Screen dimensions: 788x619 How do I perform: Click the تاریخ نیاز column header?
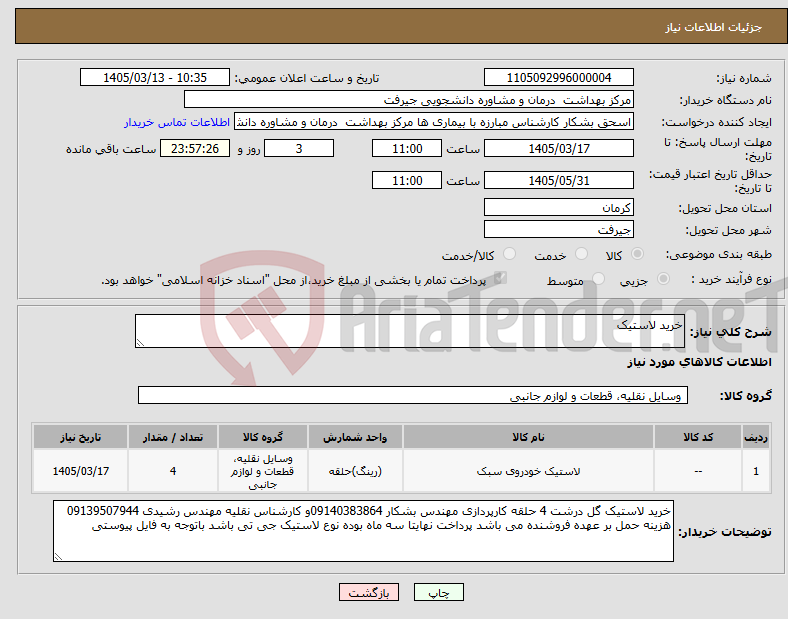point(80,437)
